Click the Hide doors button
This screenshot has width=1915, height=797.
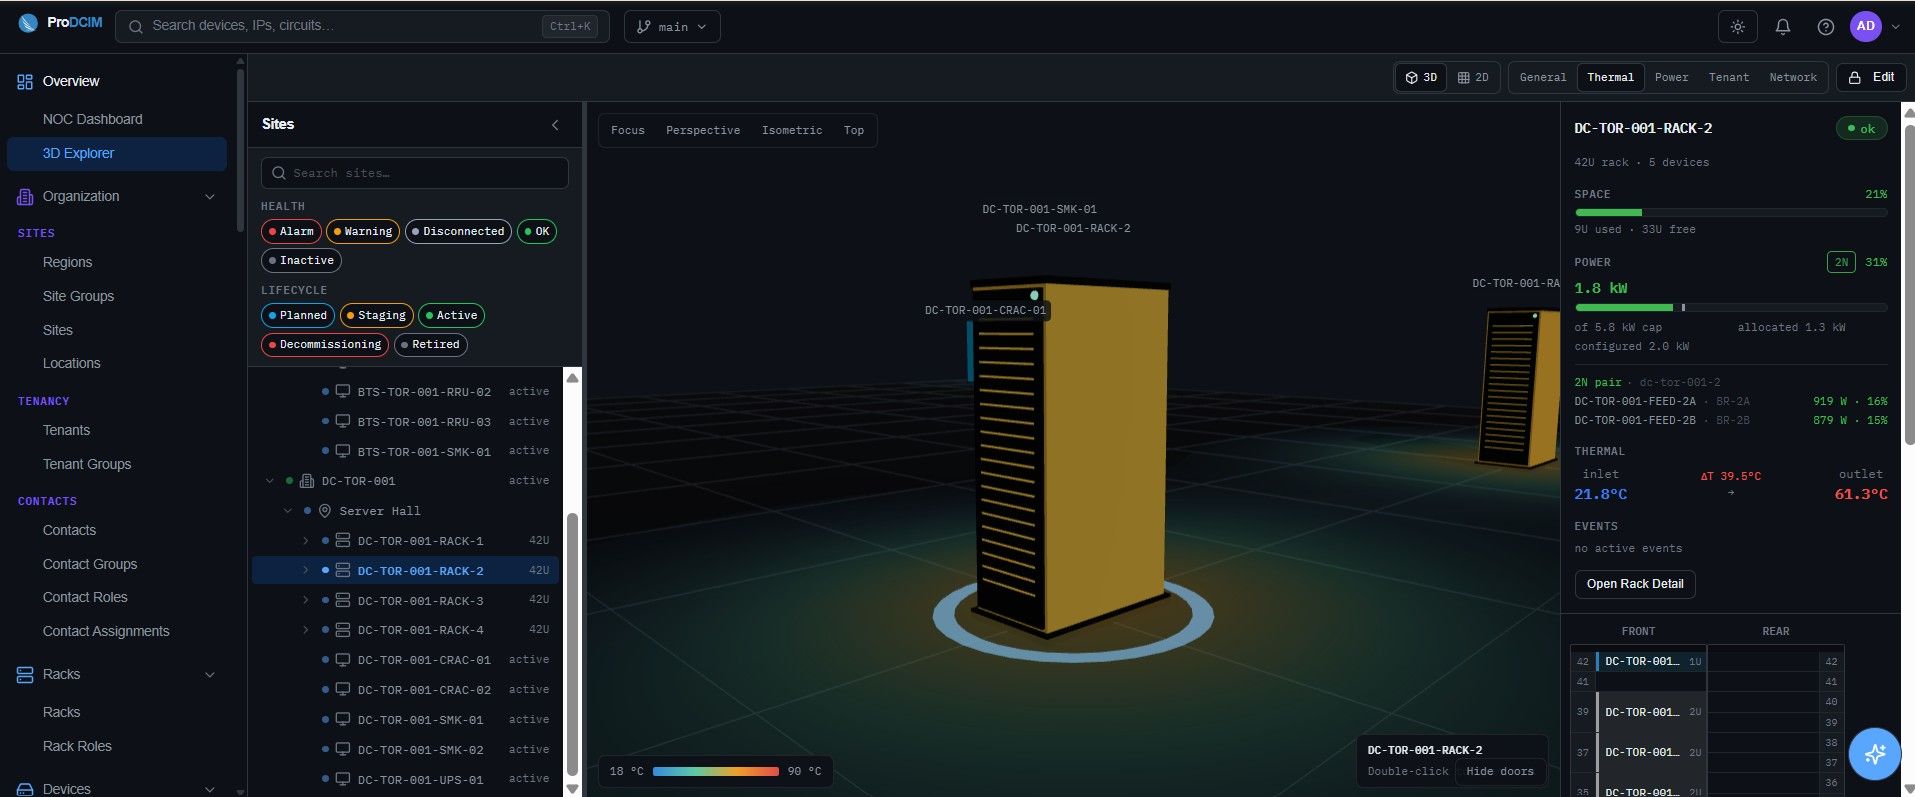pyautogui.click(x=1499, y=771)
